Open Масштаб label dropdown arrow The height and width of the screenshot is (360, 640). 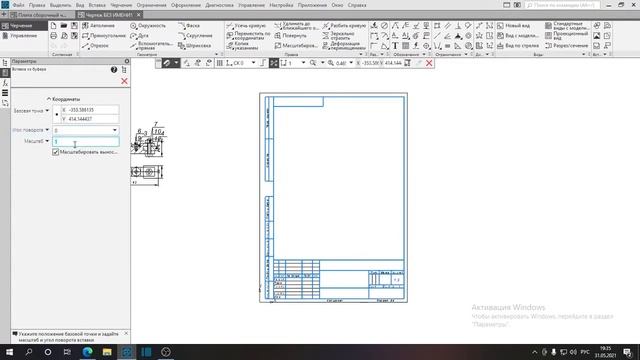(47, 141)
